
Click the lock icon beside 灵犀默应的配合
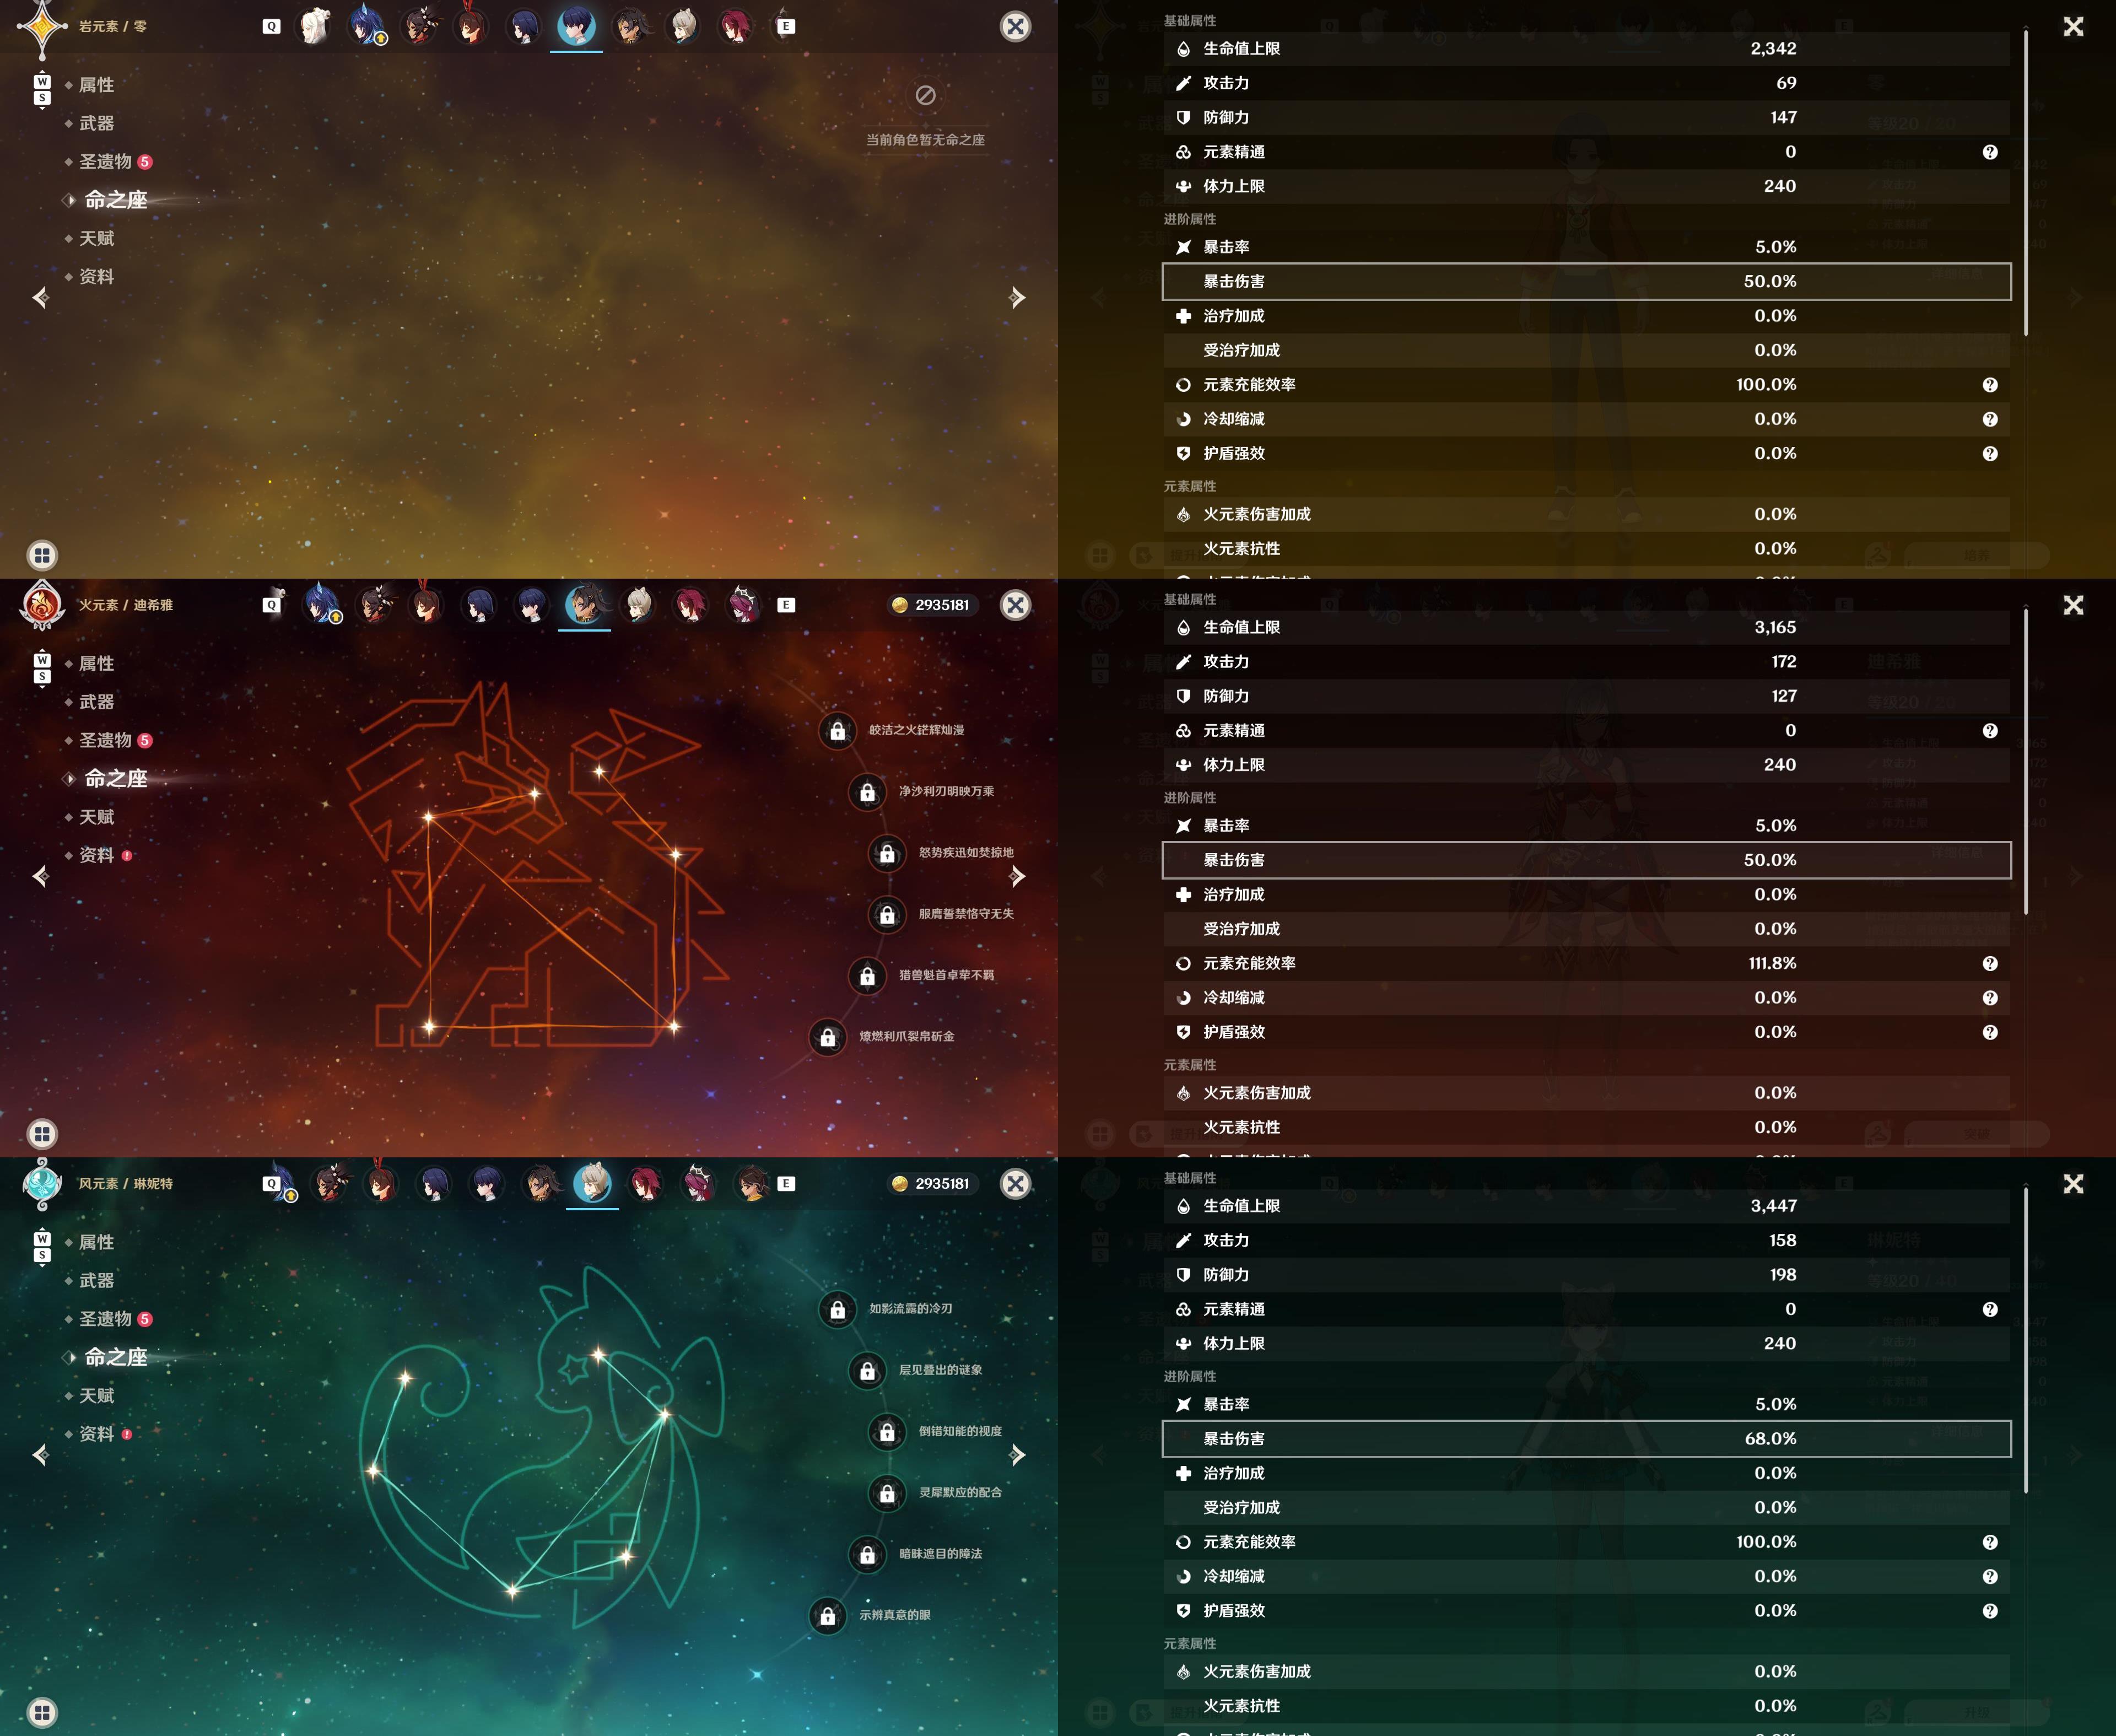[887, 1493]
